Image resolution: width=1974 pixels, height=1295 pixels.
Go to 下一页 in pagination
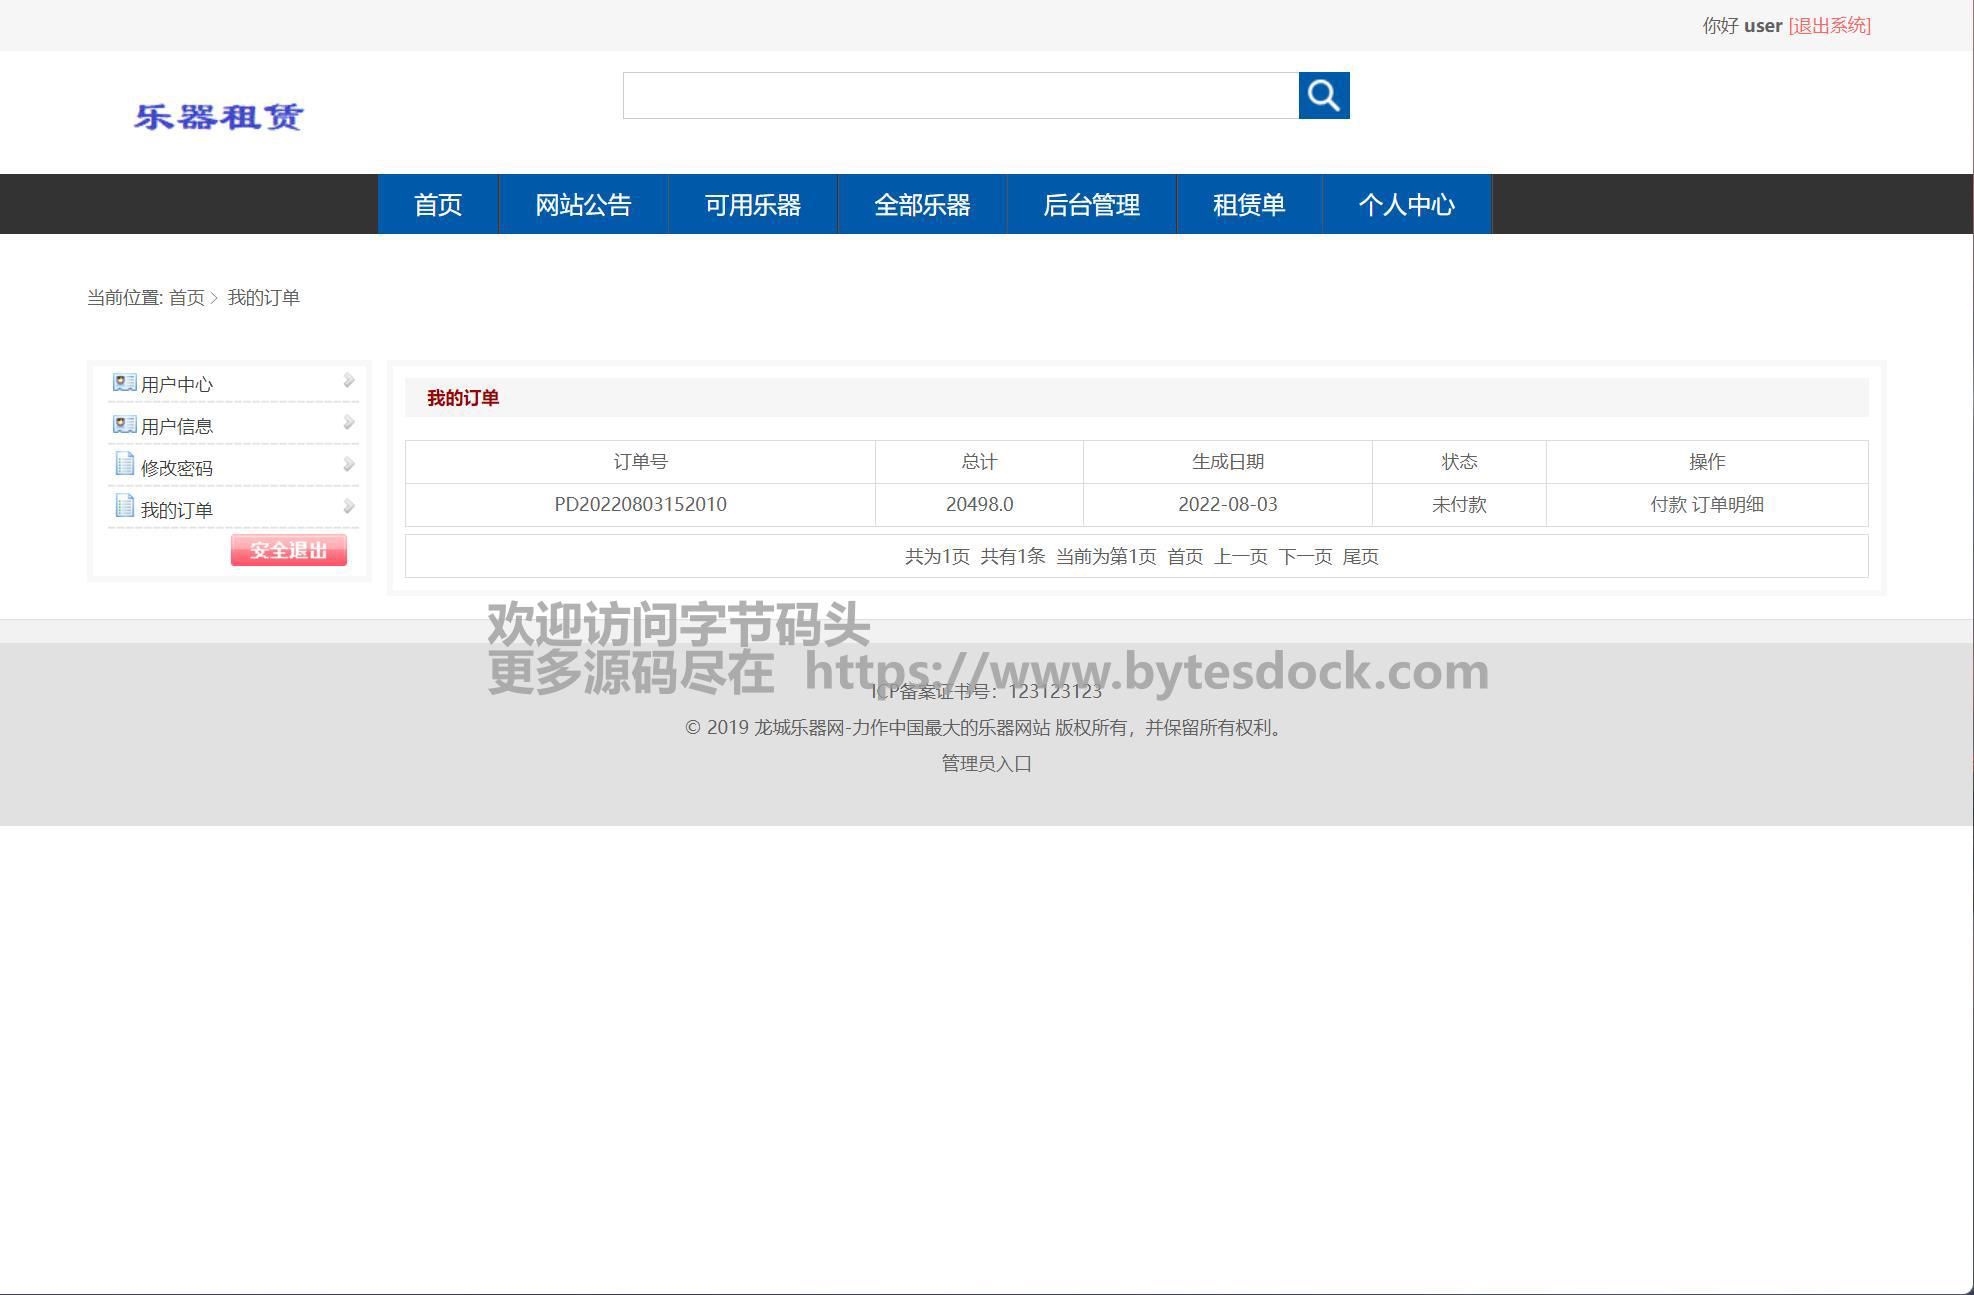1304,557
